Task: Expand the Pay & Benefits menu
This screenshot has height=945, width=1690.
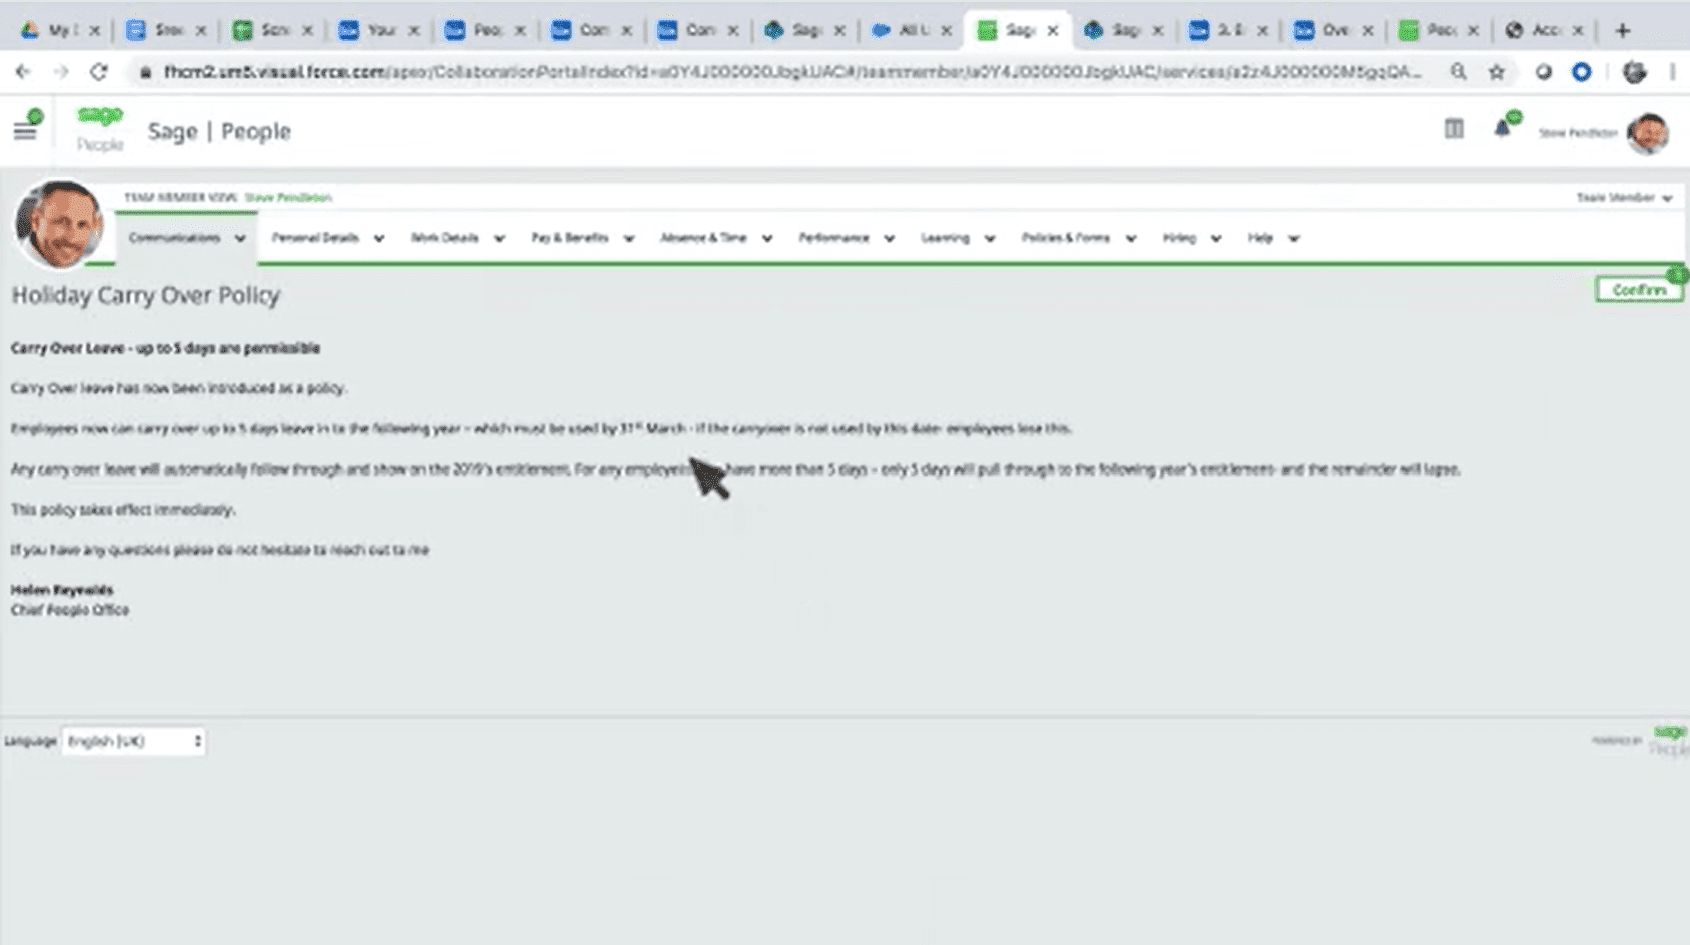Action: pyautogui.click(x=582, y=238)
